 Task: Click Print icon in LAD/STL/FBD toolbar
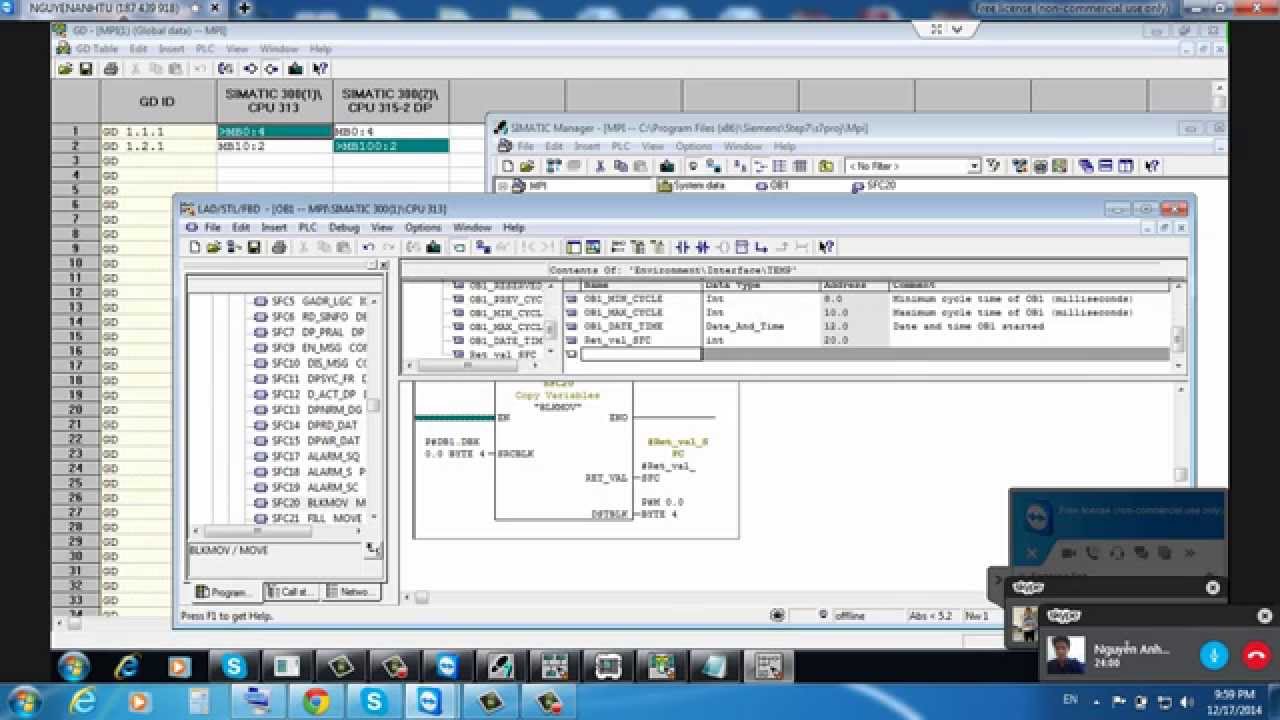(x=279, y=247)
